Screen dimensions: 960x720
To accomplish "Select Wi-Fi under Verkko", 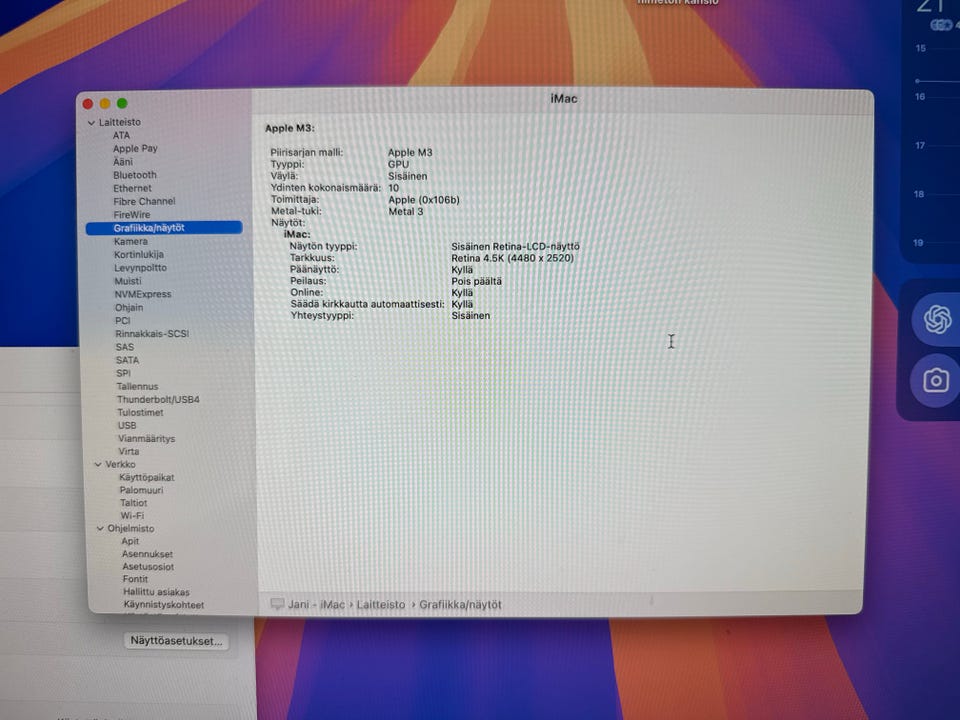I will tap(132, 516).
